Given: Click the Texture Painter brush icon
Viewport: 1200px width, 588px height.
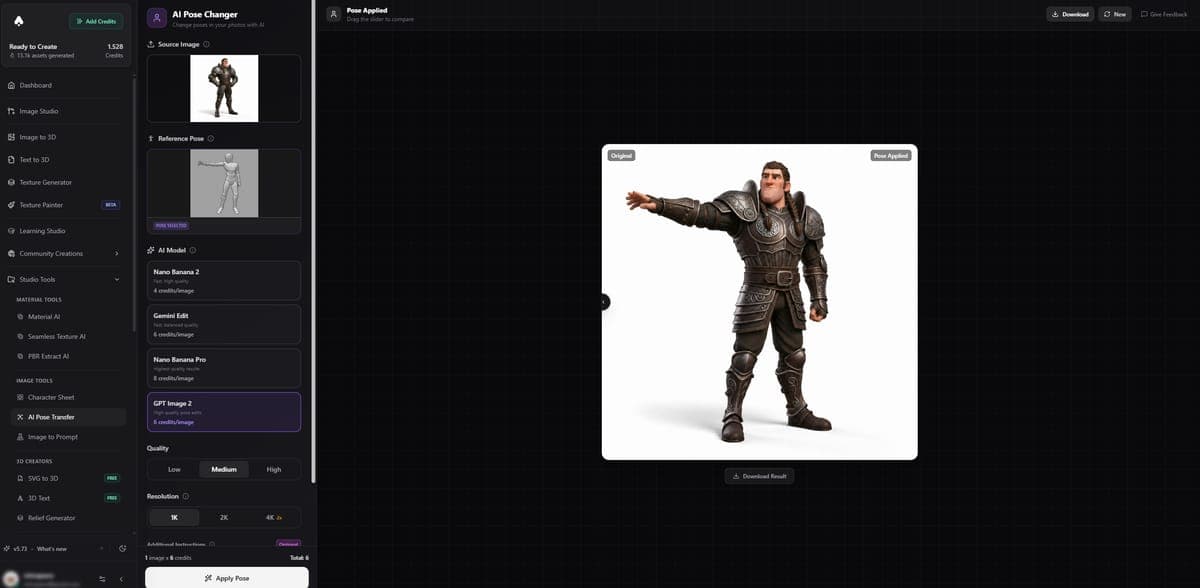Looking at the screenshot, I should pos(11,205).
